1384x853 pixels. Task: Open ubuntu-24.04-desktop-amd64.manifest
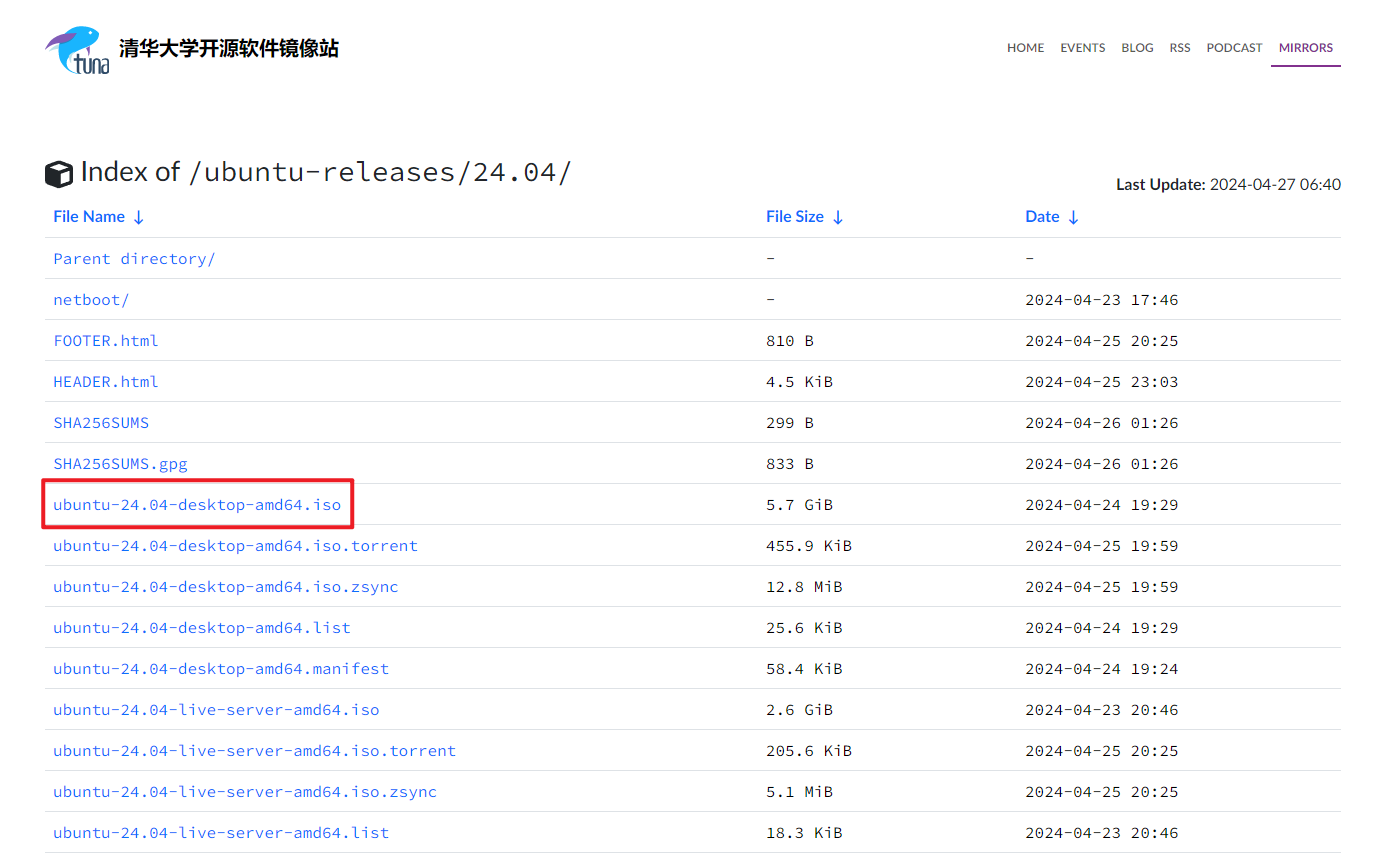coord(221,669)
